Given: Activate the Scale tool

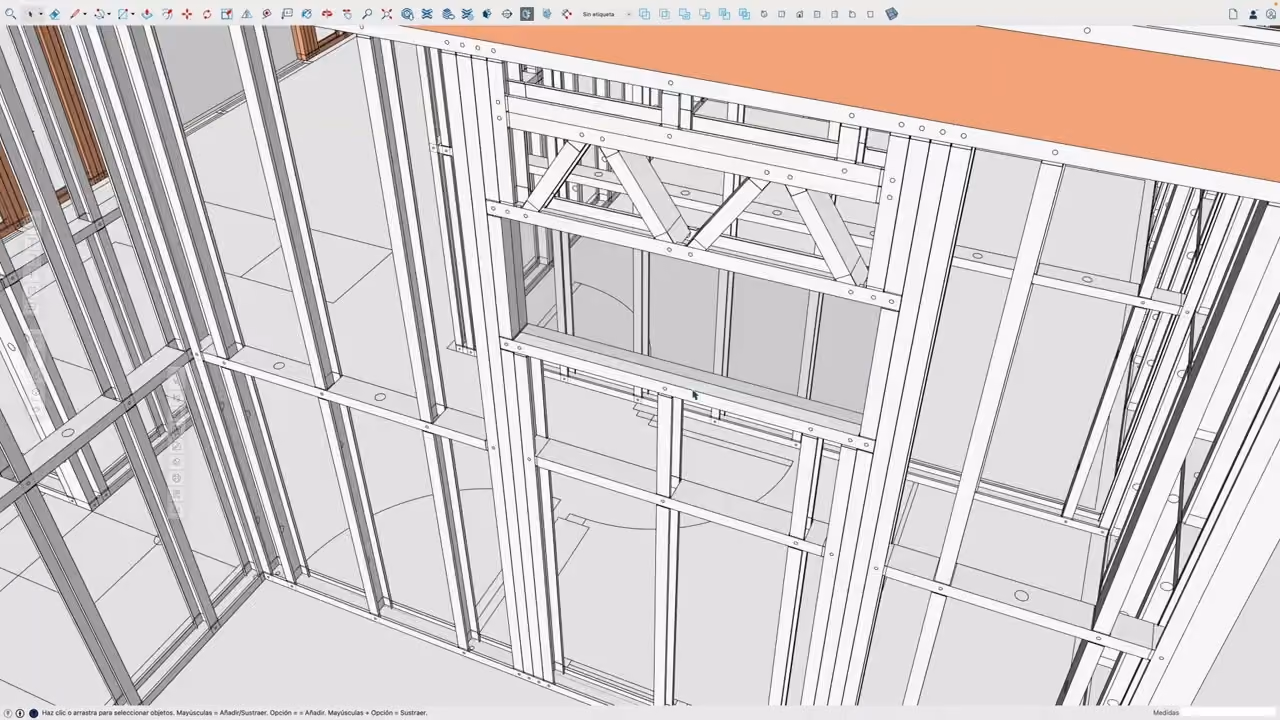Looking at the screenshot, I should click(227, 14).
